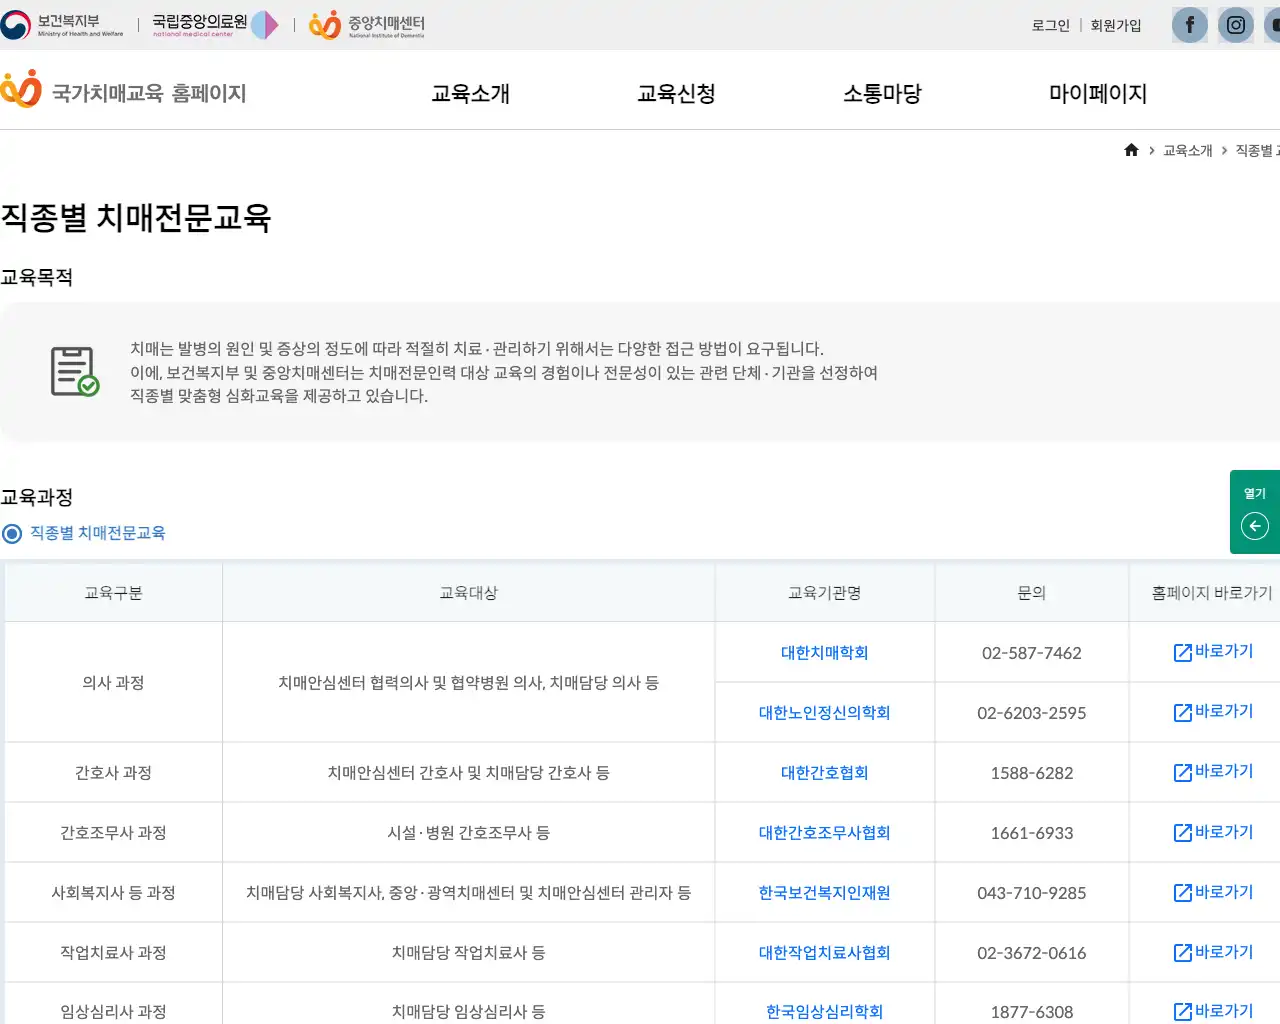Click 바로가기 for 대한간호조무사협회 row
This screenshot has height=1024, width=1280.
coord(1213,832)
